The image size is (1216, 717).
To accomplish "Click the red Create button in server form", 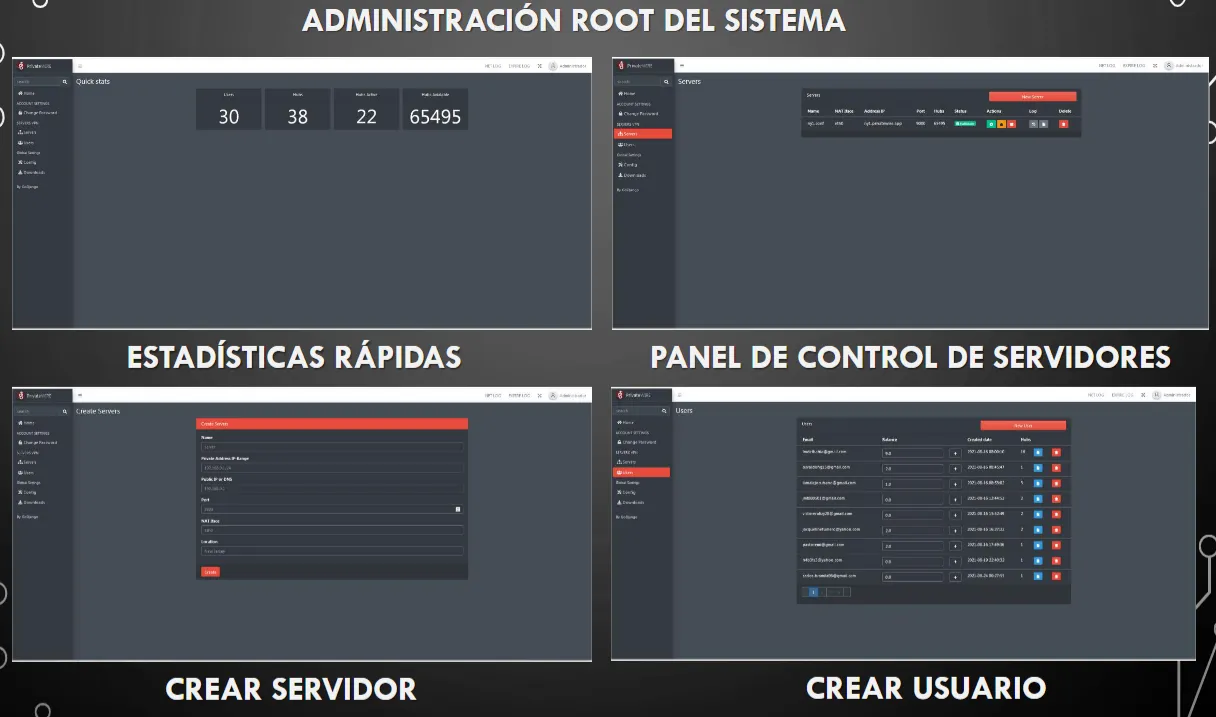I will click(x=210, y=572).
